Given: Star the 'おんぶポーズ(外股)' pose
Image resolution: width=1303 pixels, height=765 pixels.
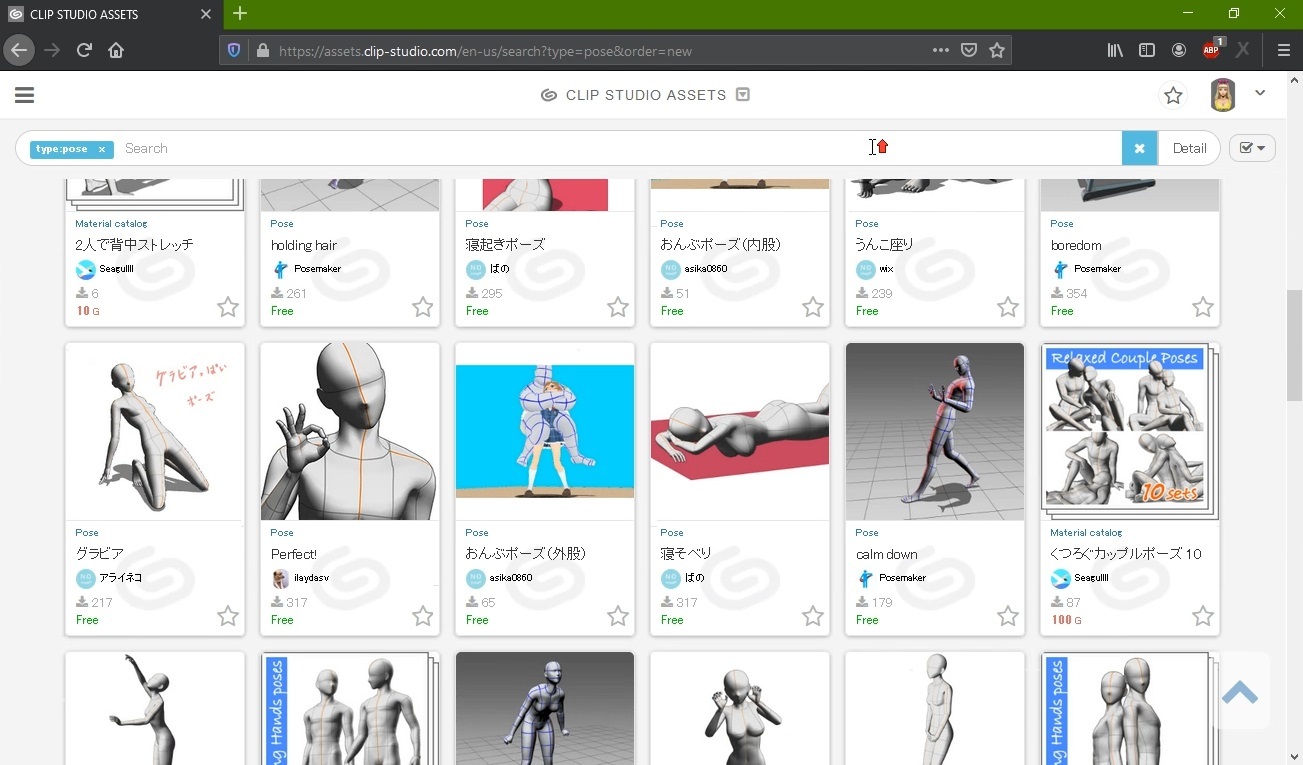Looking at the screenshot, I should coord(618,616).
